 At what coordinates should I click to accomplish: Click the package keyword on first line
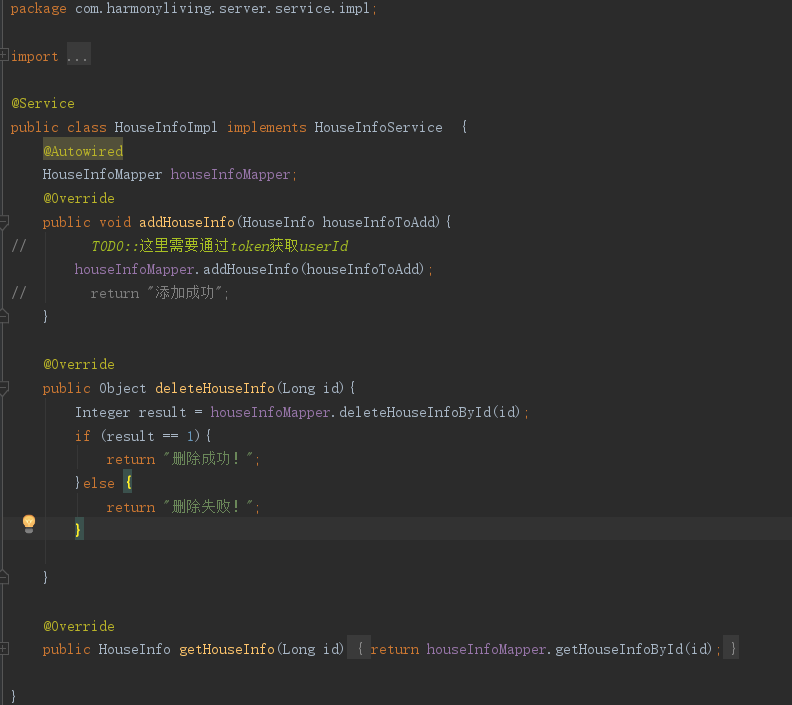click(38, 9)
